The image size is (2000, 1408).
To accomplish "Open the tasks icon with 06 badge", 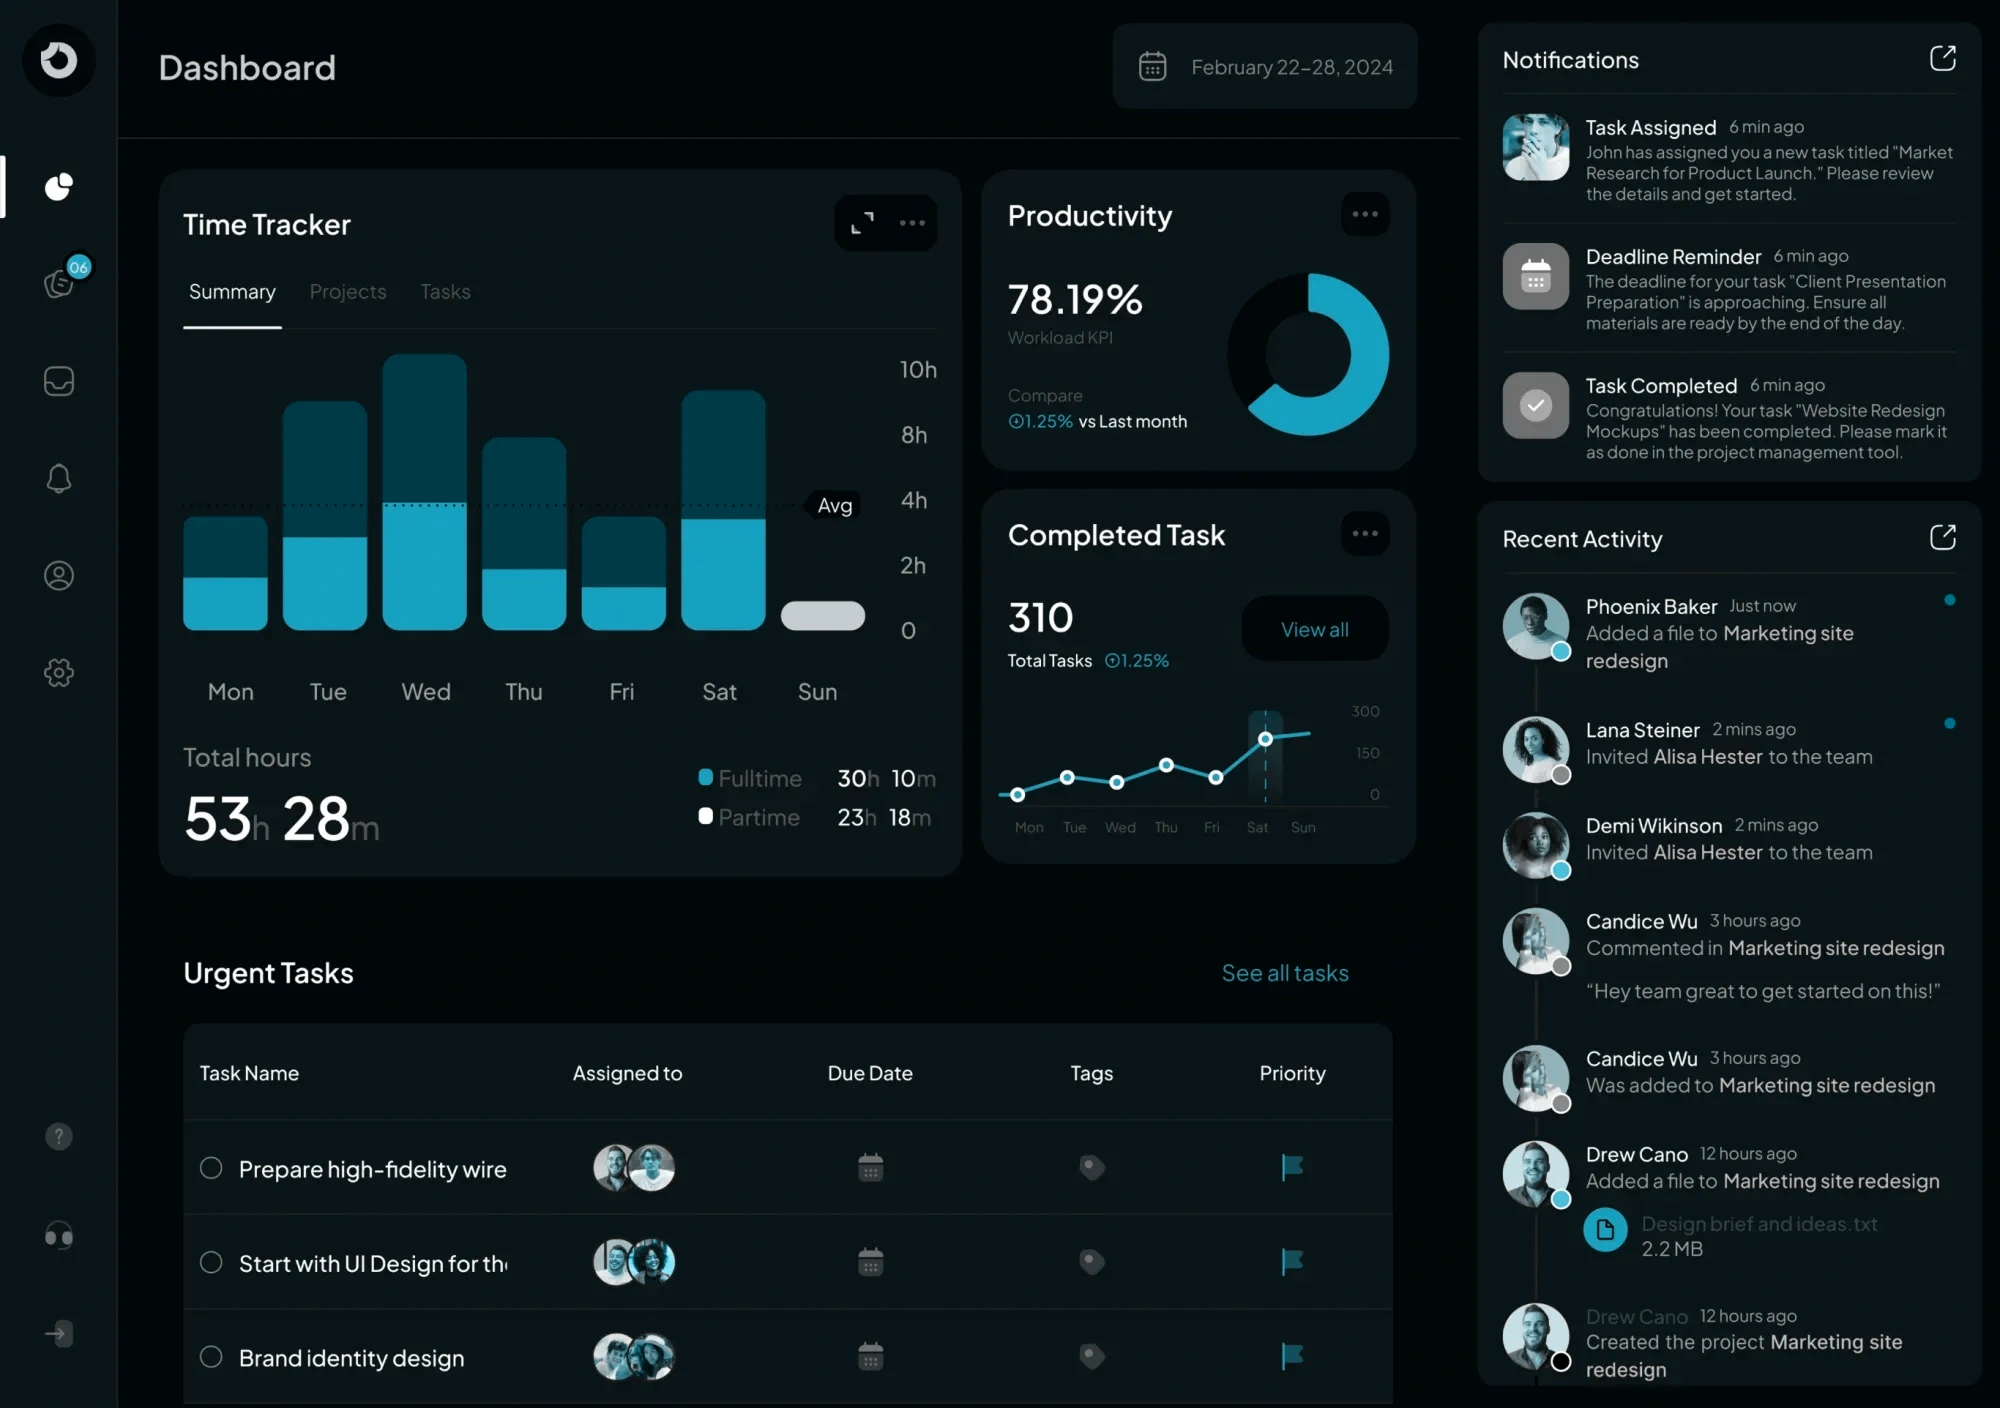I will [x=58, y=283].
